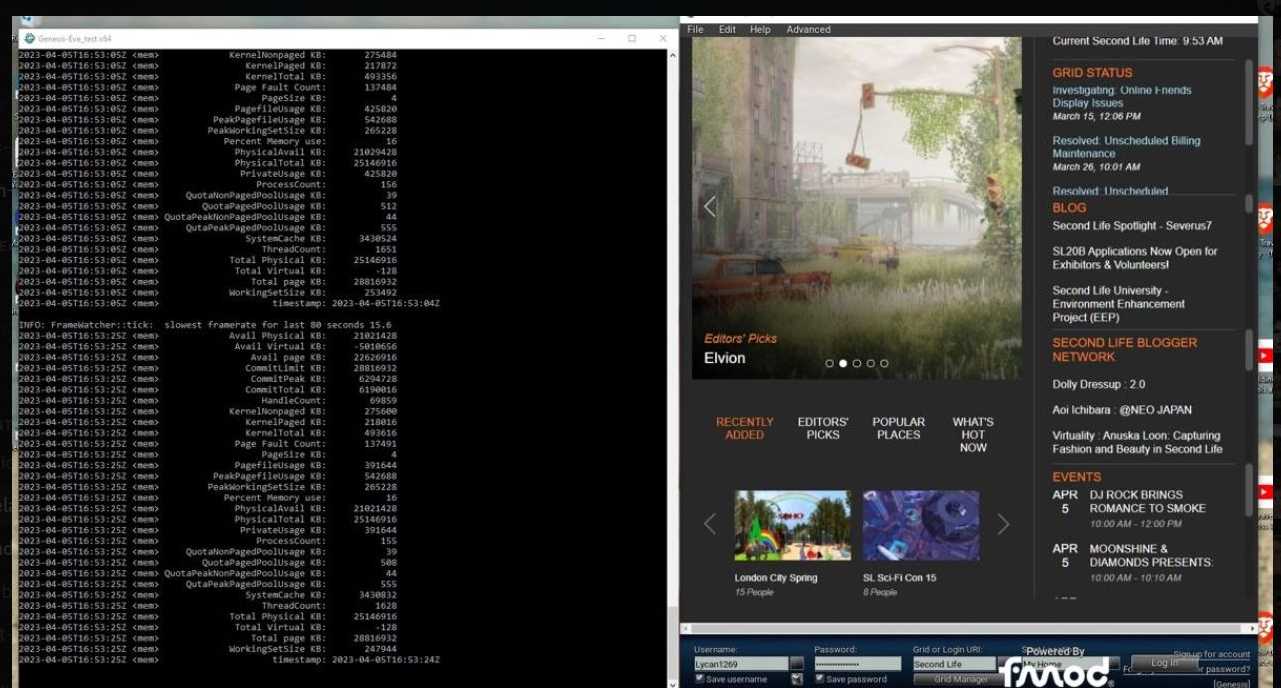
Task: Enable the Save password checkbox
Action: (x=821, y=678)
